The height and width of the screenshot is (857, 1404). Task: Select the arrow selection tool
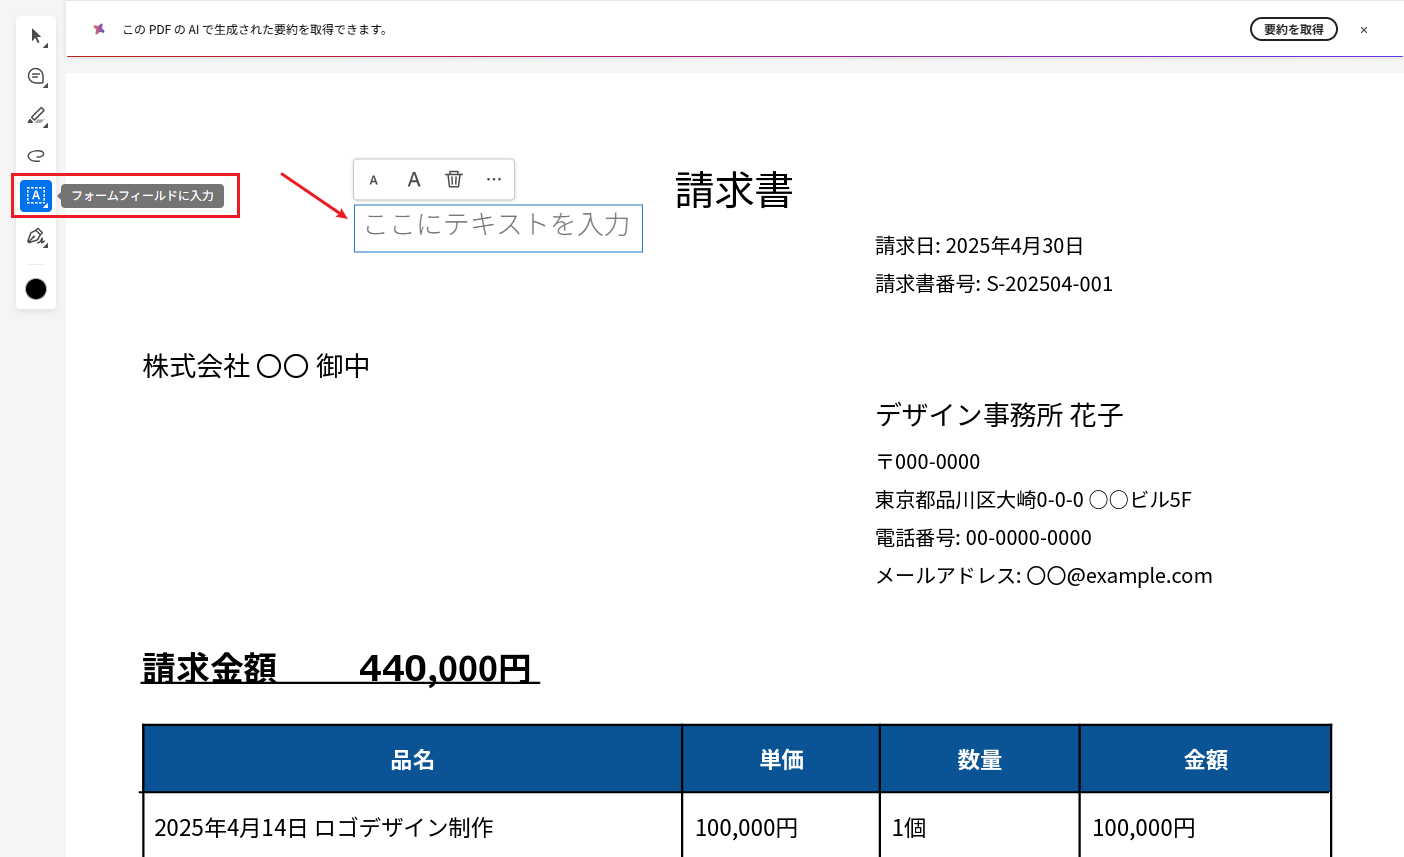tap(36, 37)
